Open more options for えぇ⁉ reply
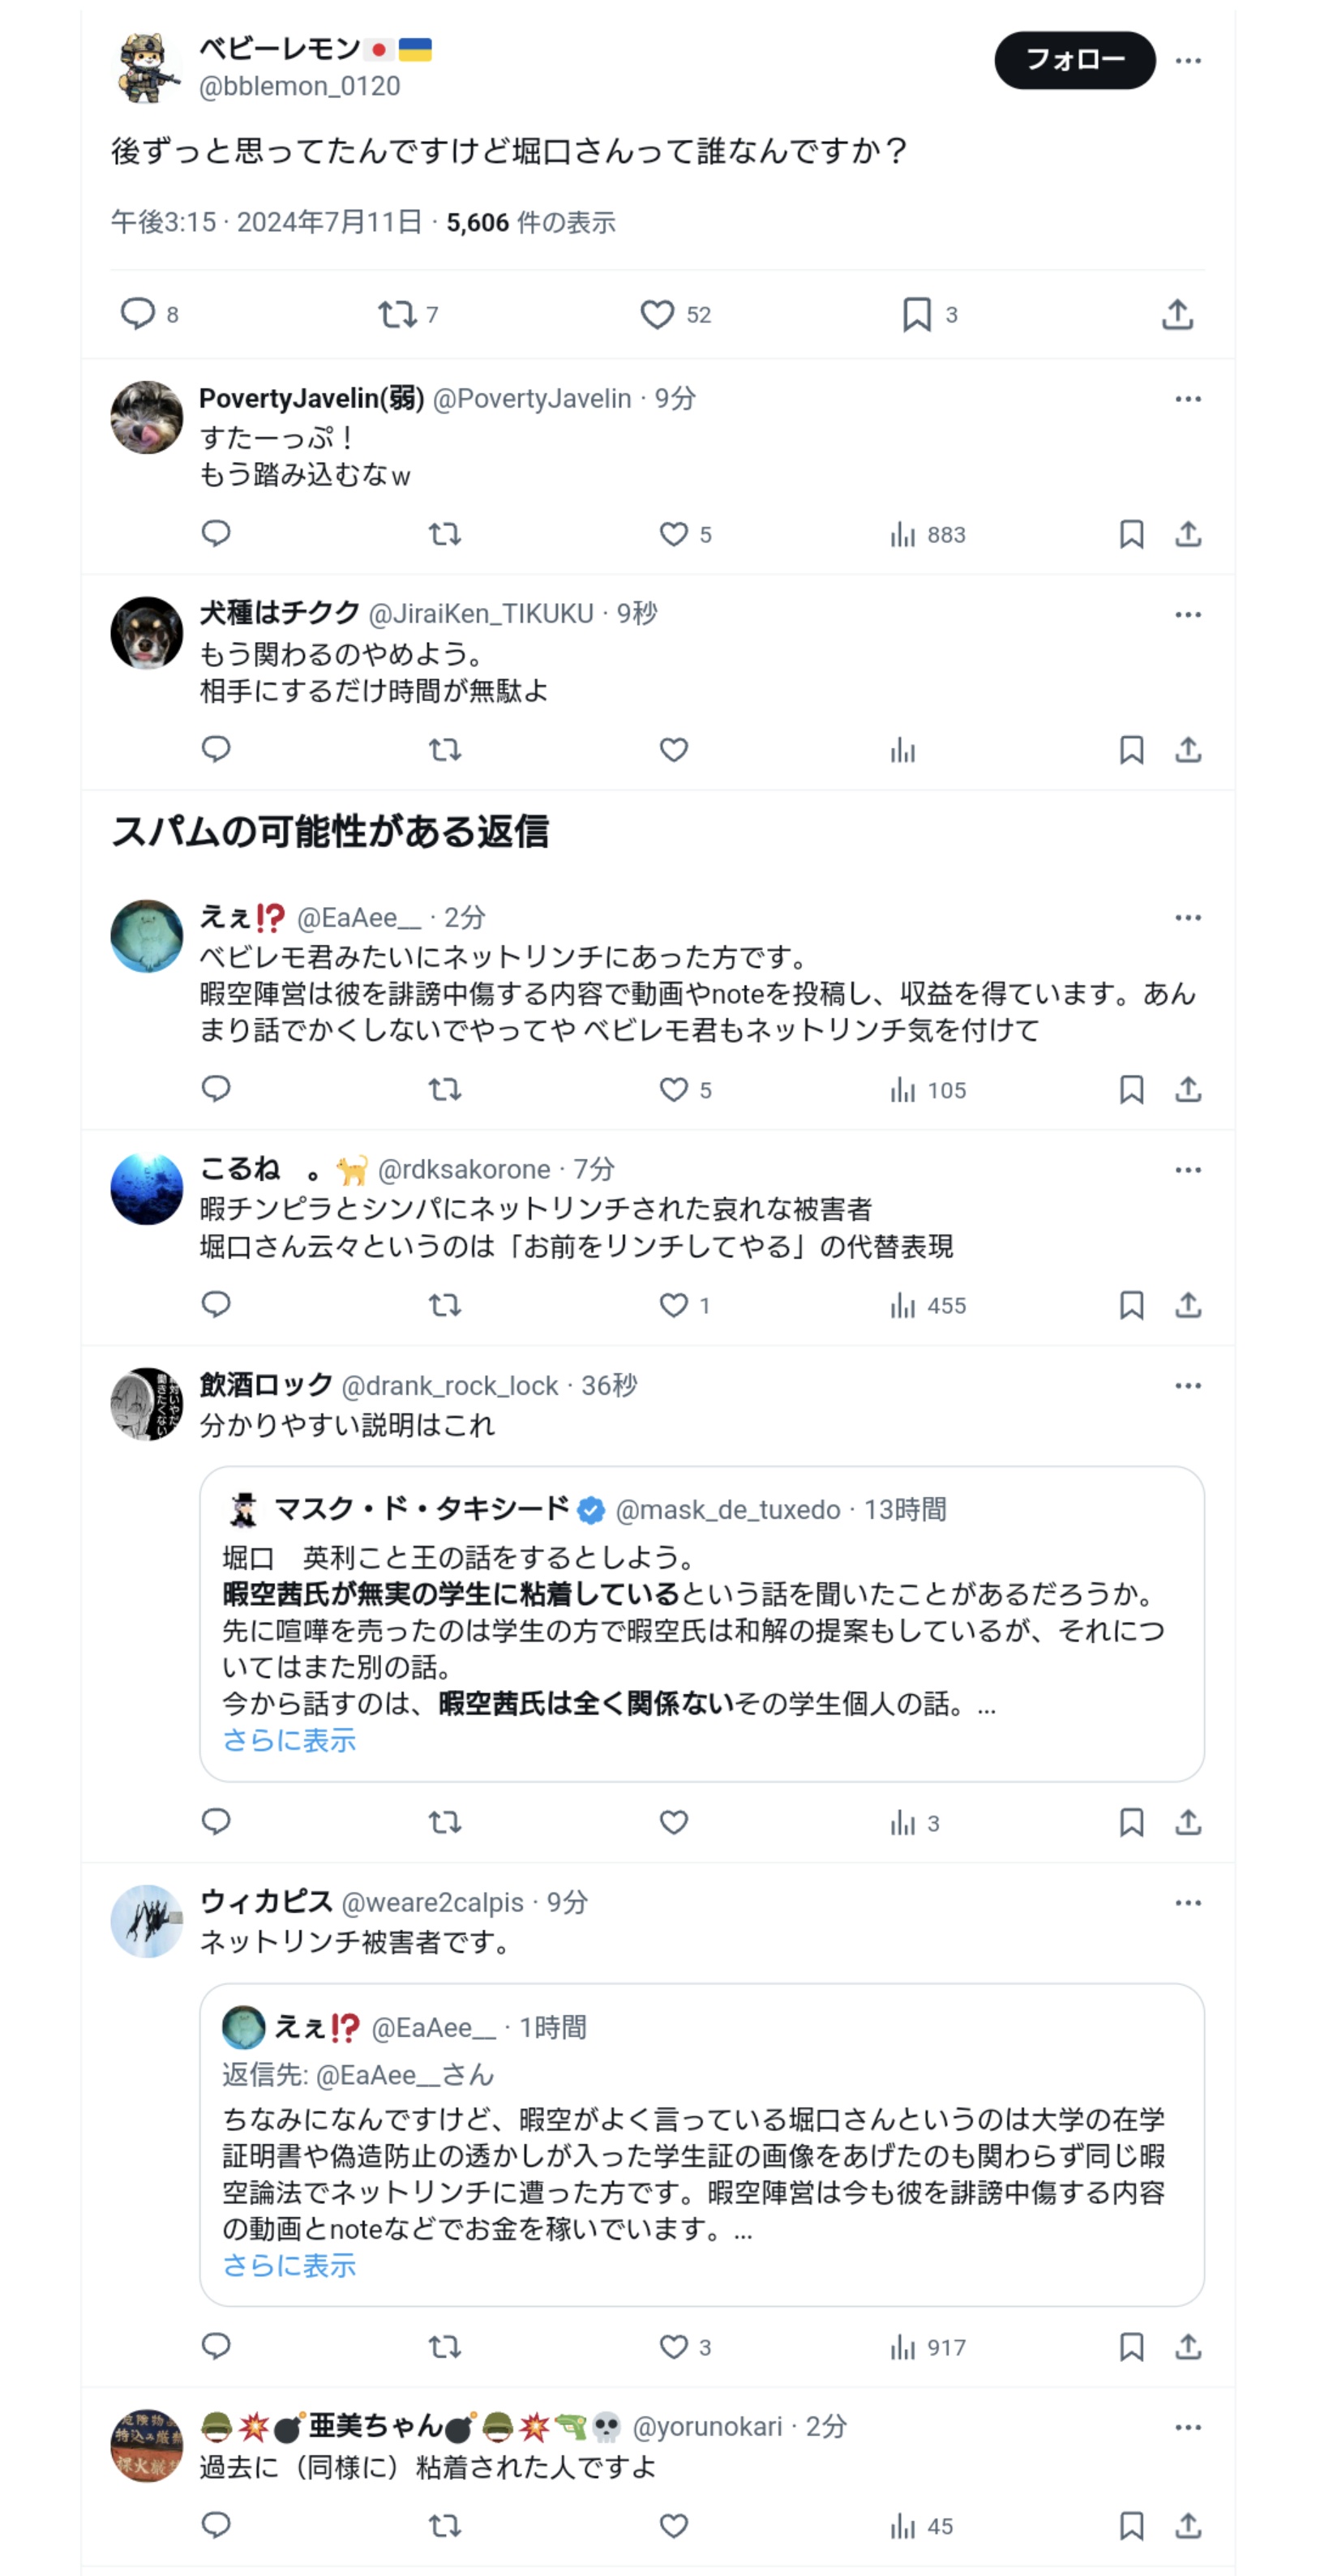This screenshot has width=1333, height=2576. click(1187, 917)
